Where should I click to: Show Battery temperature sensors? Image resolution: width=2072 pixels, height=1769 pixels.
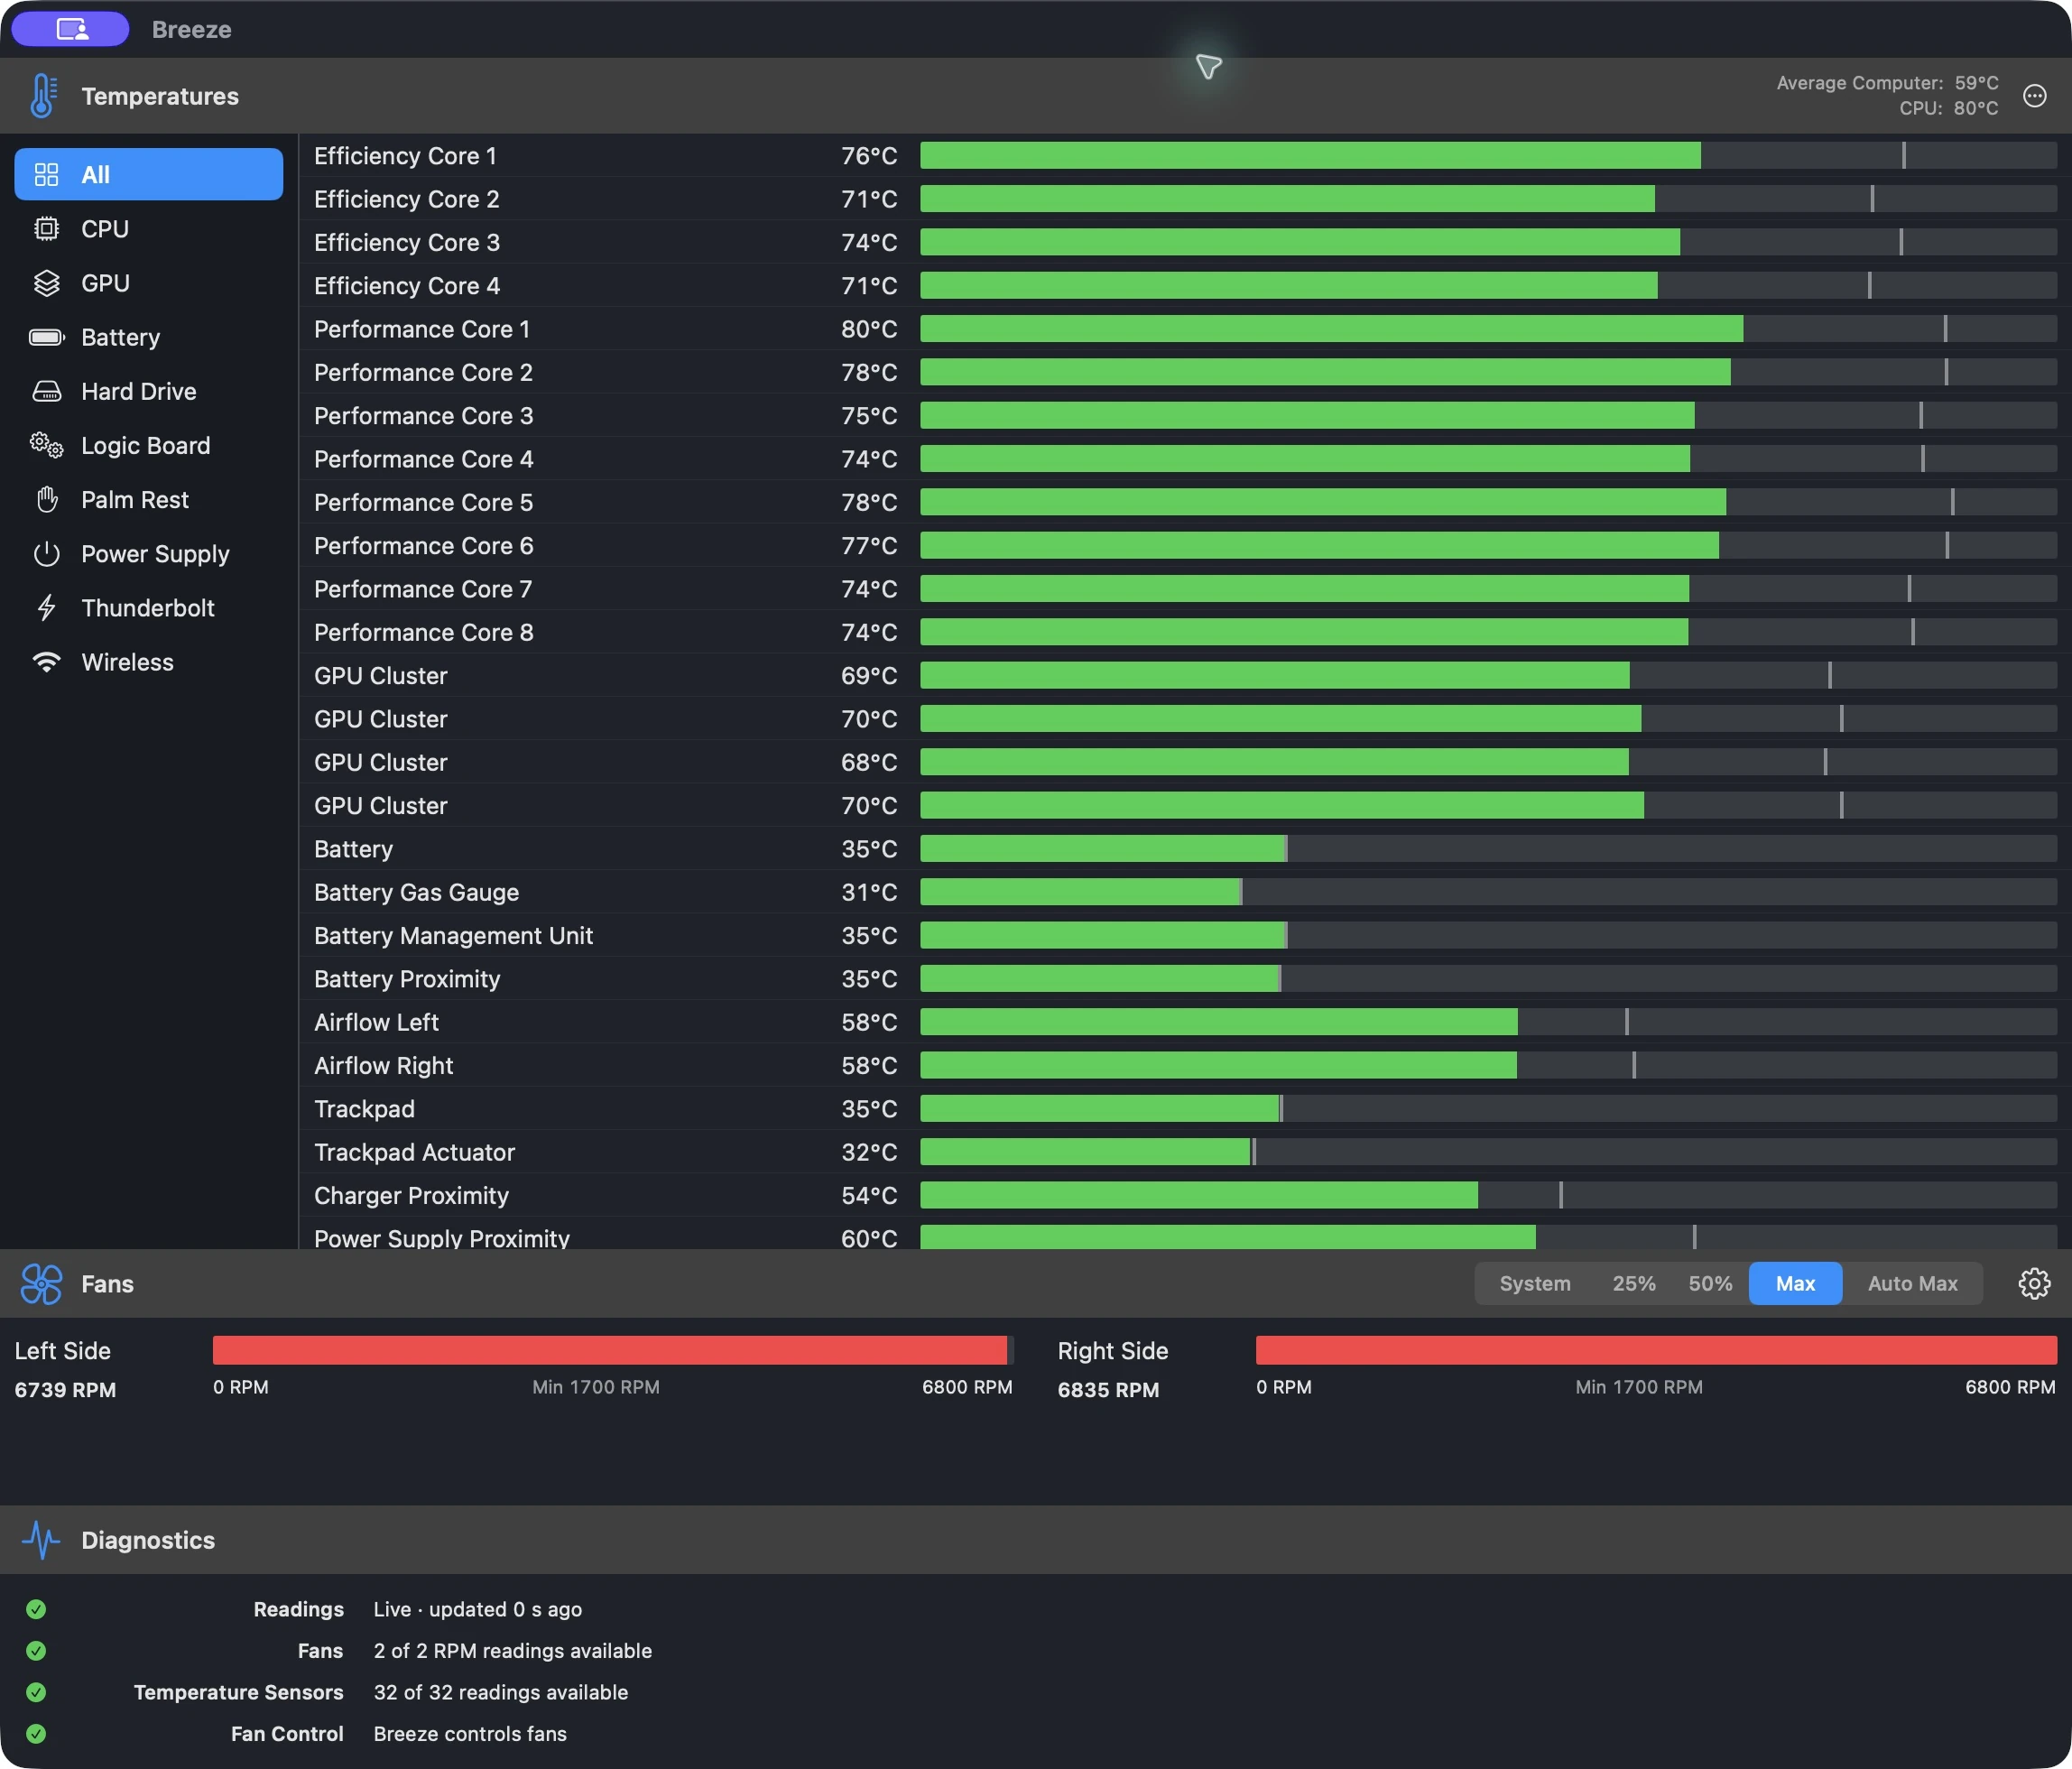coord(149,337)
